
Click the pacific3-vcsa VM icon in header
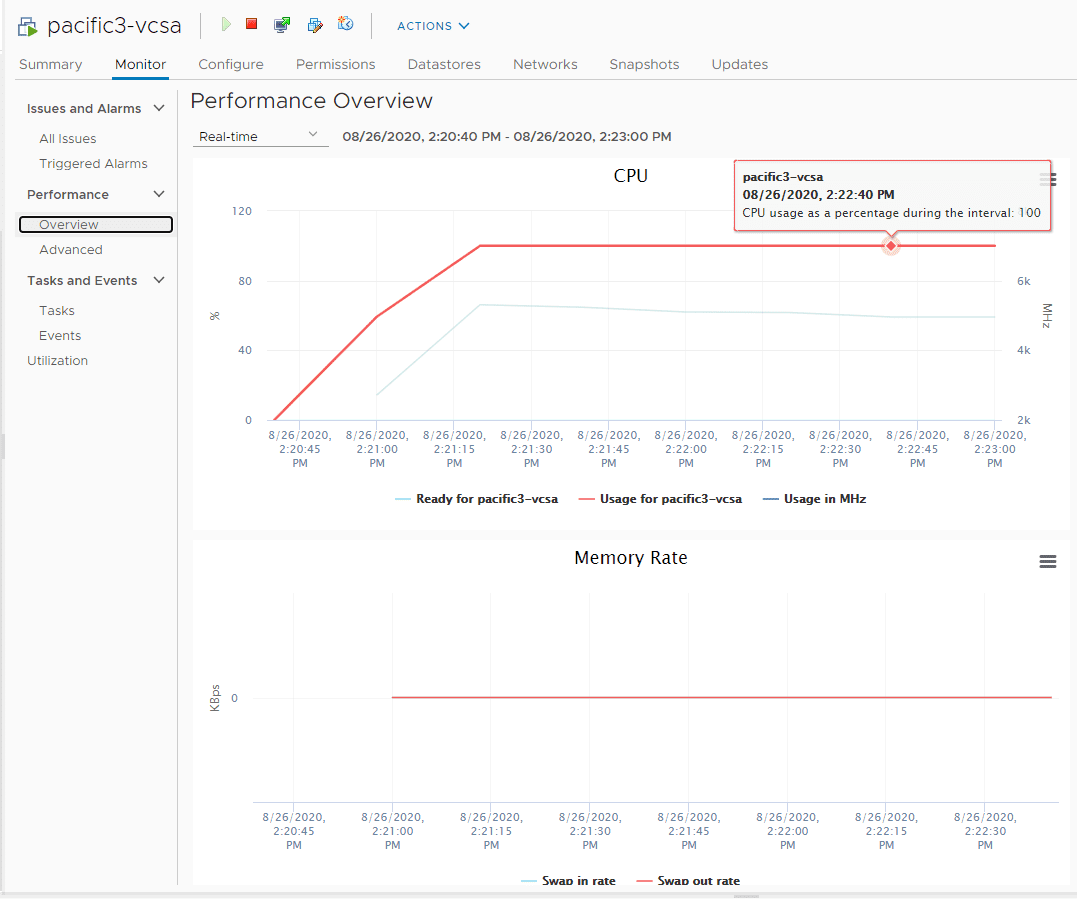coord(28,27)
